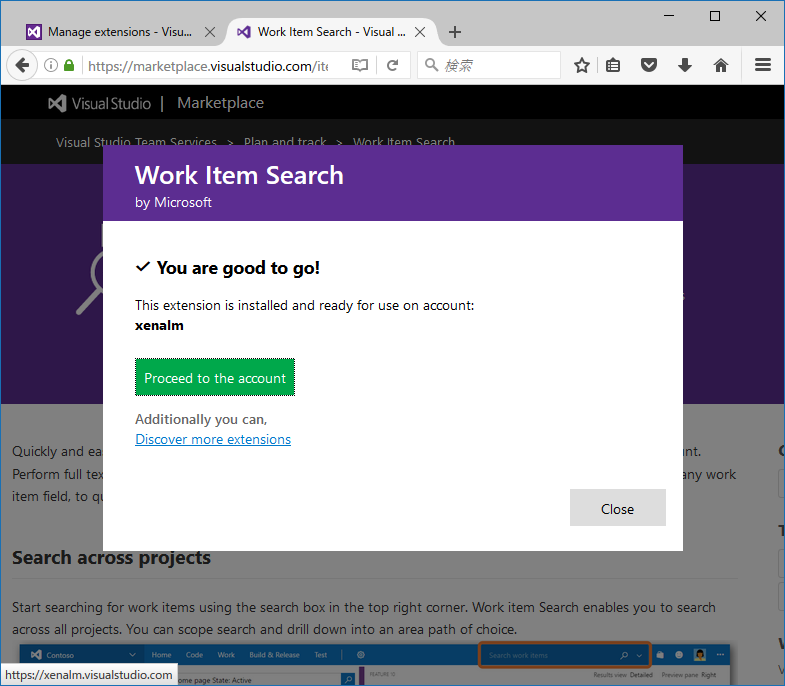Image resolution: width=785 pixels, height=686 pixels.
Task: Minimize the browser window
Action: tap(669, 16)
